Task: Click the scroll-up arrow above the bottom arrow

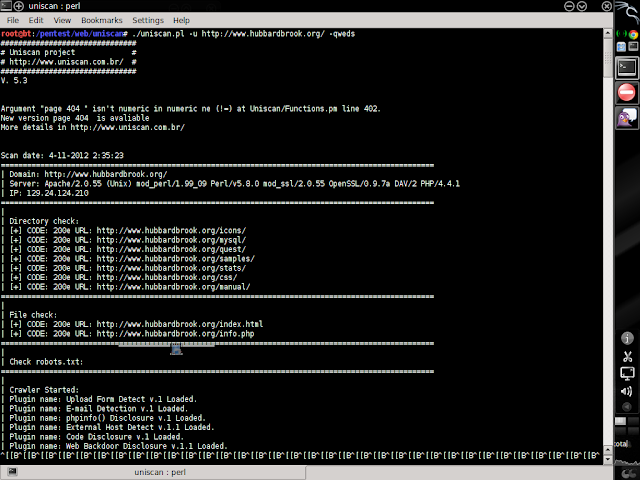Action: 608,450
